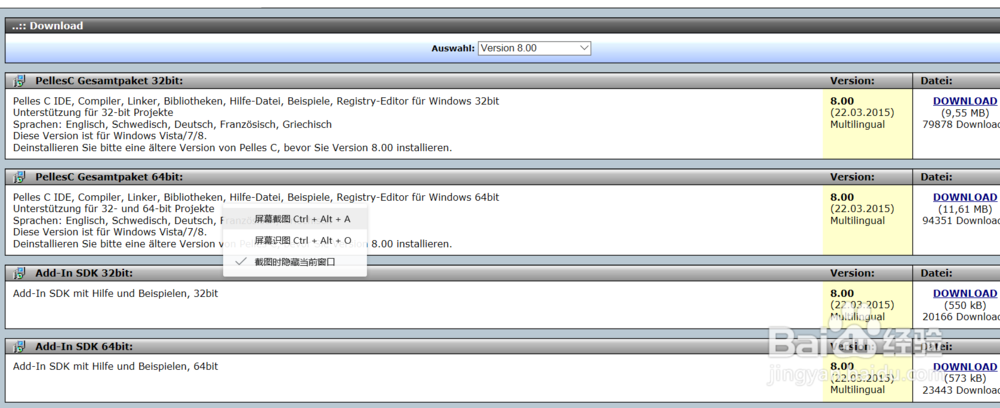1000x408 pixels.
Task: Click the (9,55 MB) file size text
Action: coord(964,113)
